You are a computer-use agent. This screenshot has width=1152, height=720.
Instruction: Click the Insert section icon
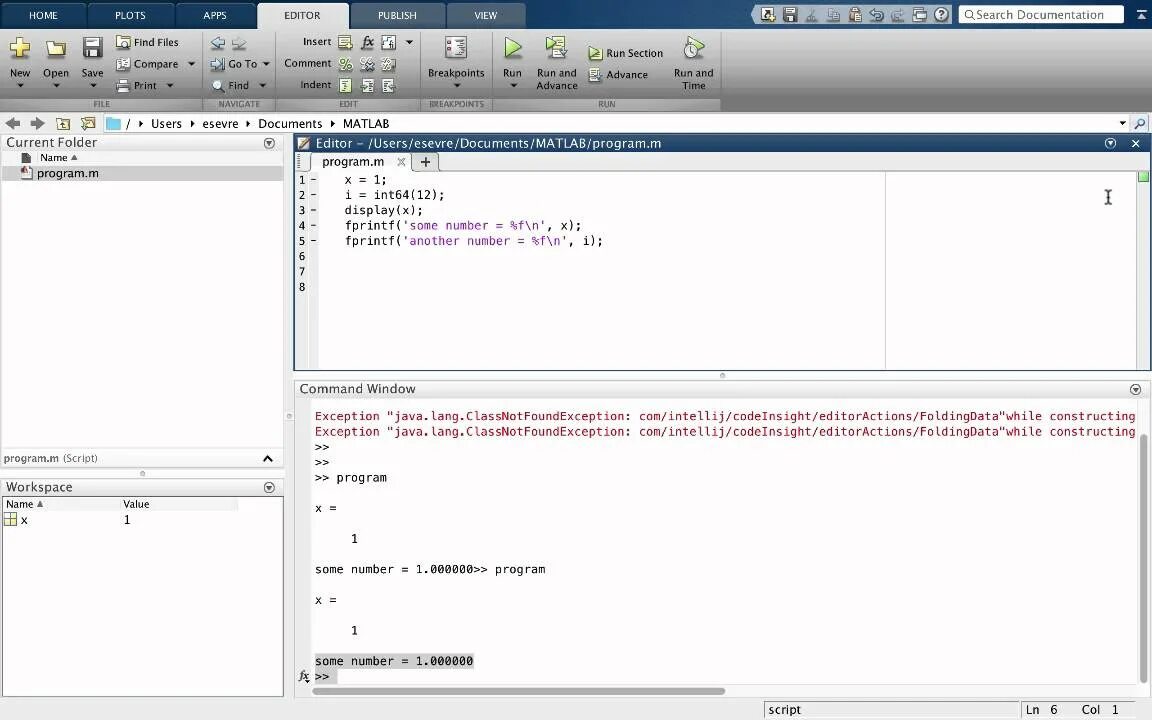(345, 43)
